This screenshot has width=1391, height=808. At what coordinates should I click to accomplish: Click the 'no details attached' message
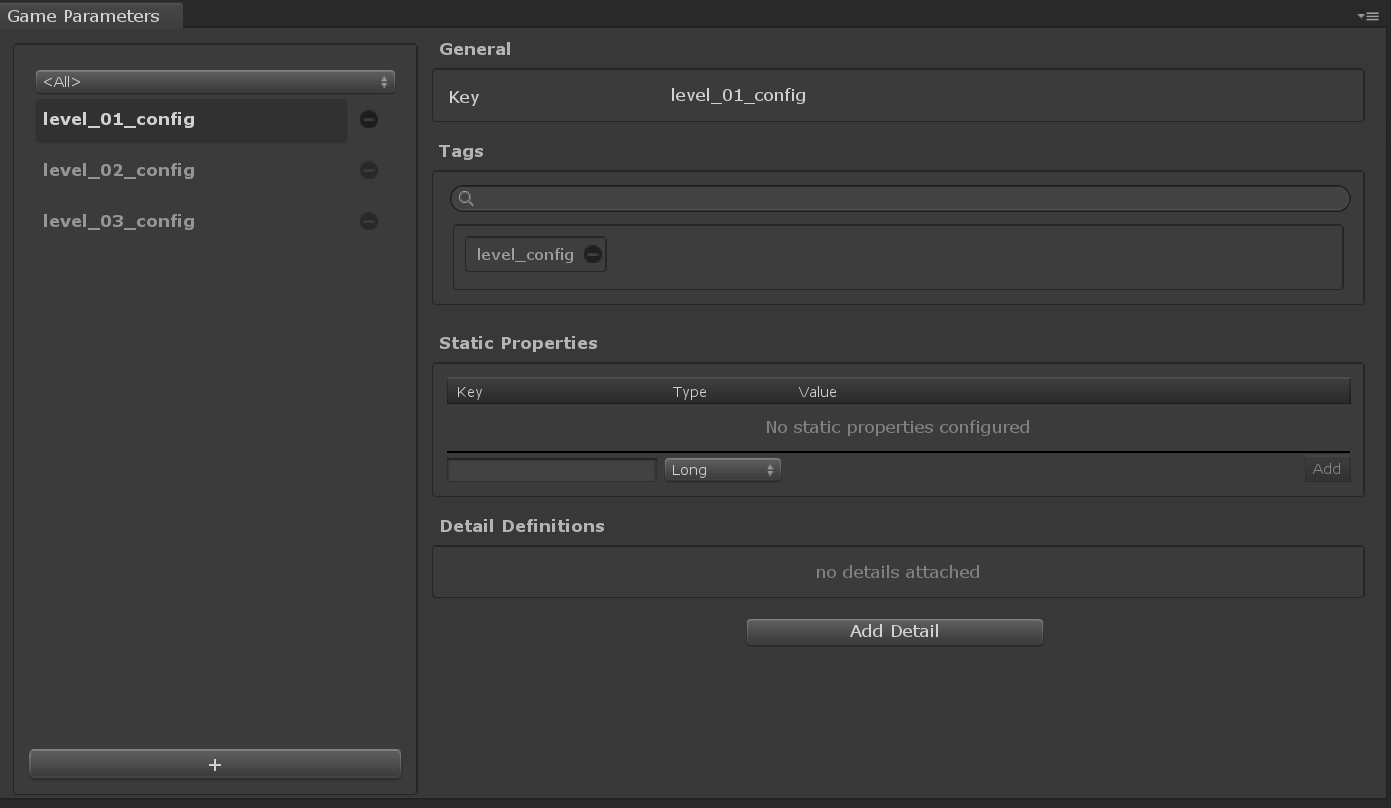tap(897, 572)
